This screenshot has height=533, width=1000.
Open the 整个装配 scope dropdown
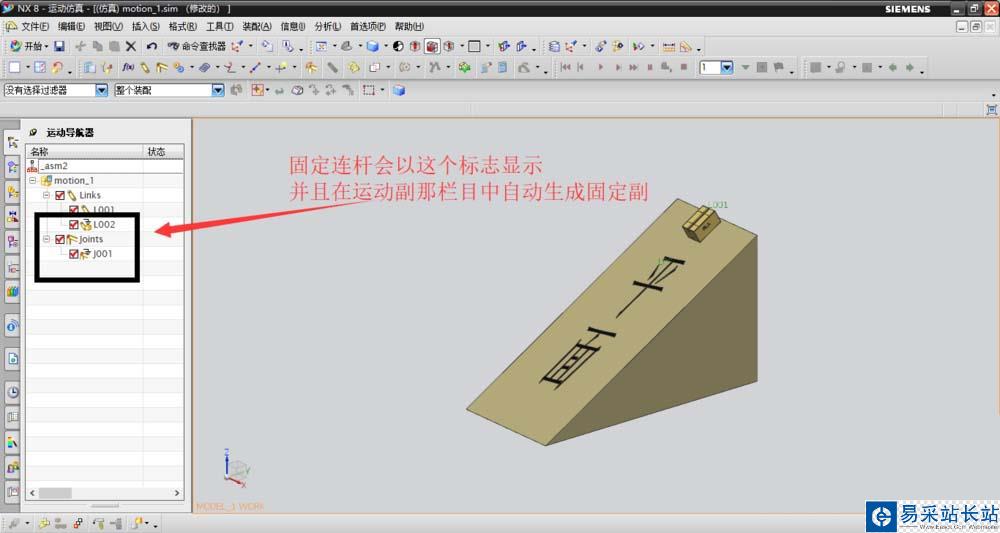click(218, 90)
